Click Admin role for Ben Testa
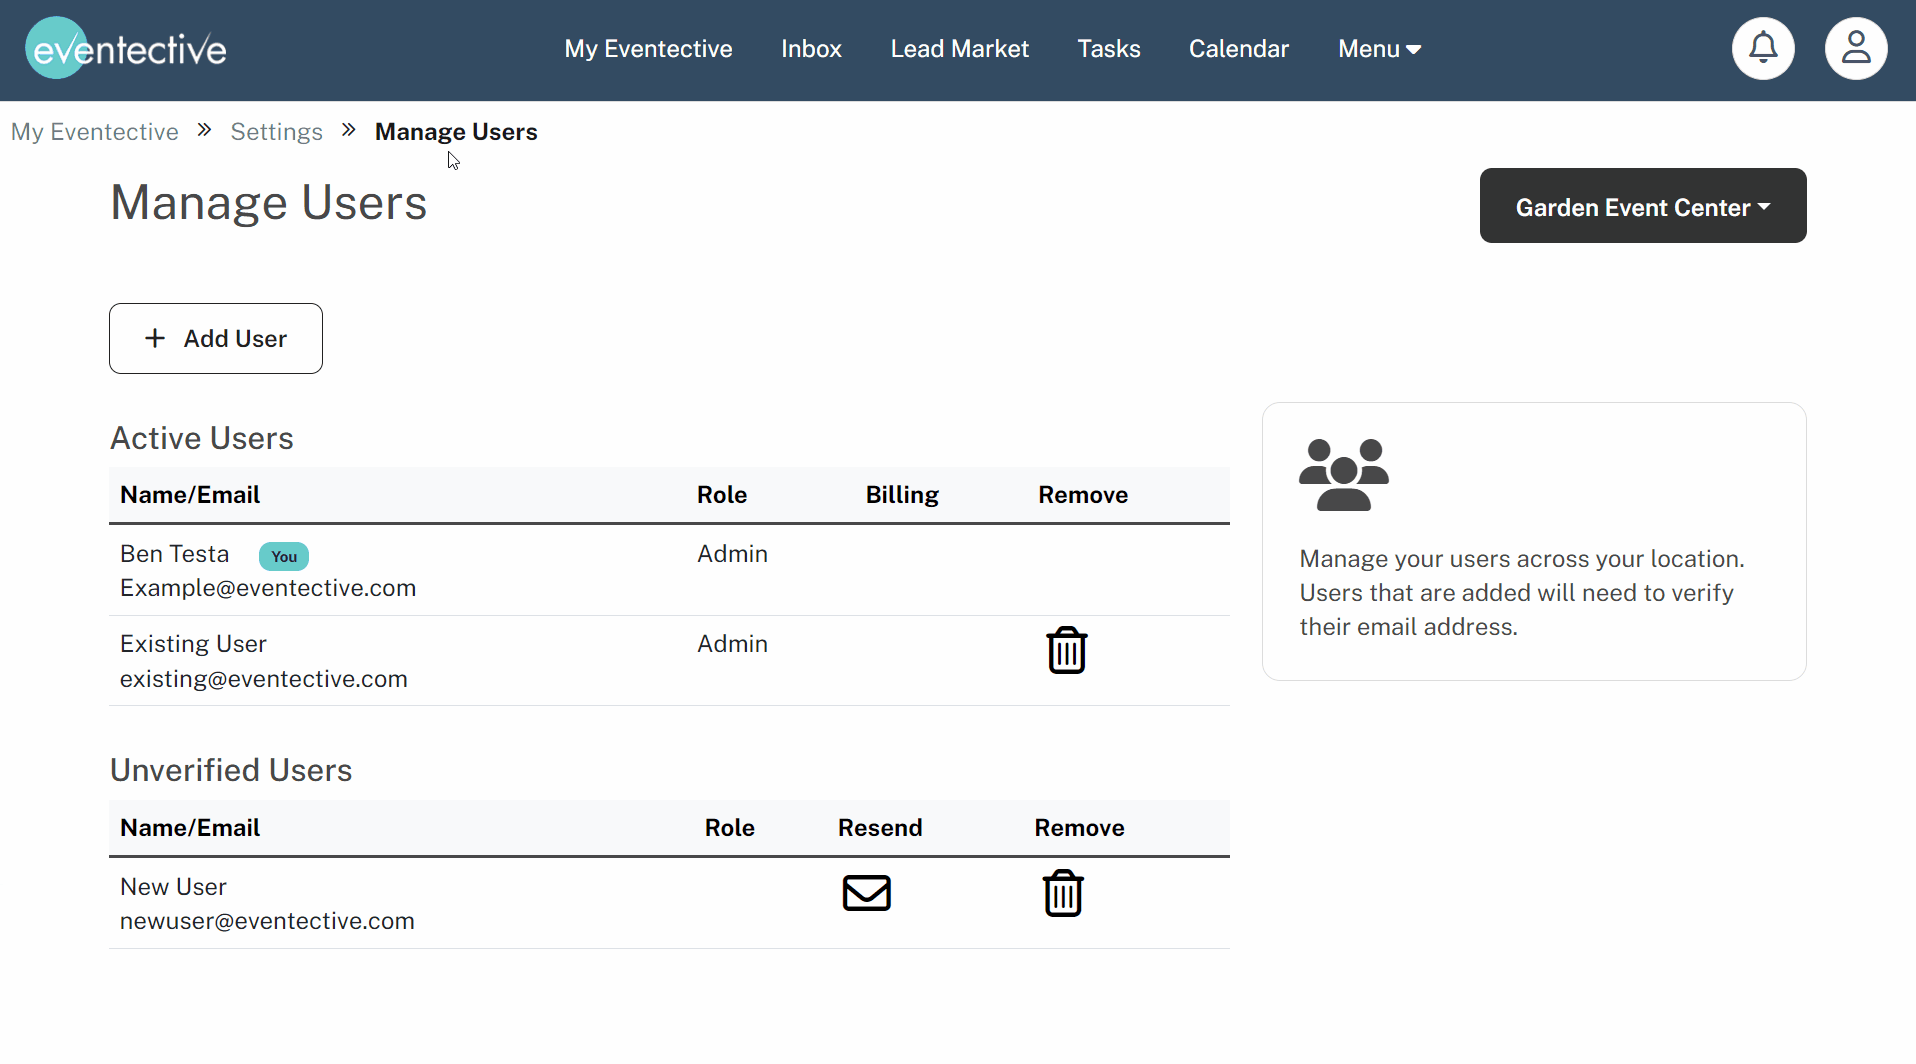The image size is (1916, 1064). [x=732, y=554]
